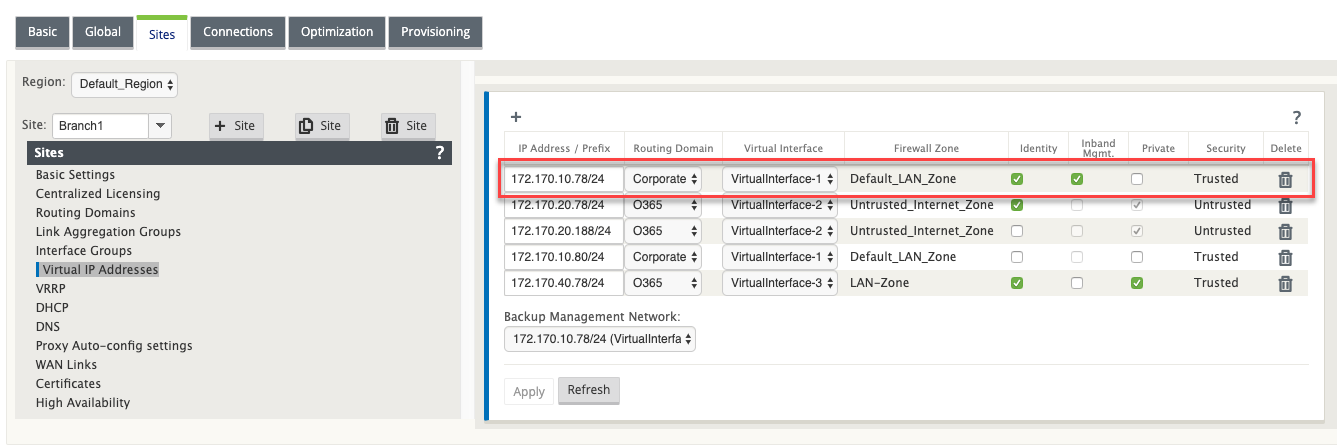Delete the 172.170.10.78/24 virtual IP row
The width and height of the screenshot is (1337, 448).
click(1285, 180)
